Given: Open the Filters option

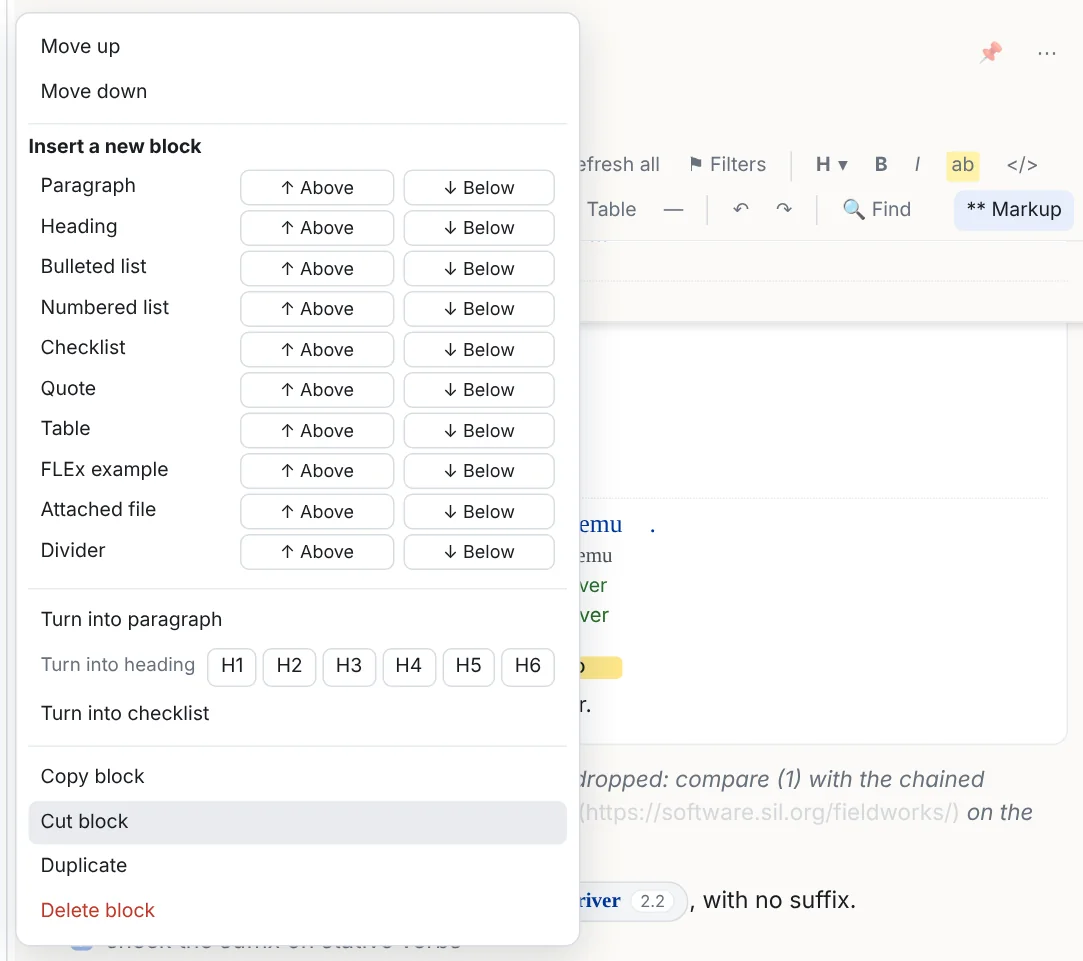Looking at the screenshot, I should 728,164.
